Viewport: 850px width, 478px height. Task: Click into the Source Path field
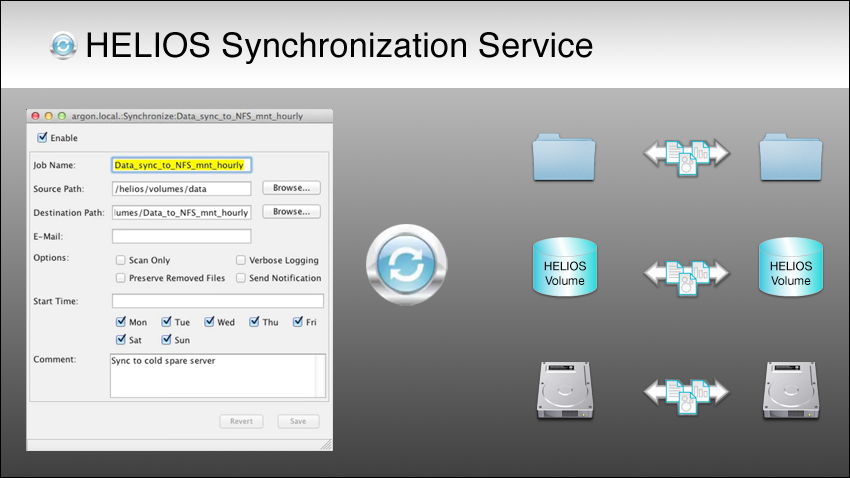click(x=182, y=189)
